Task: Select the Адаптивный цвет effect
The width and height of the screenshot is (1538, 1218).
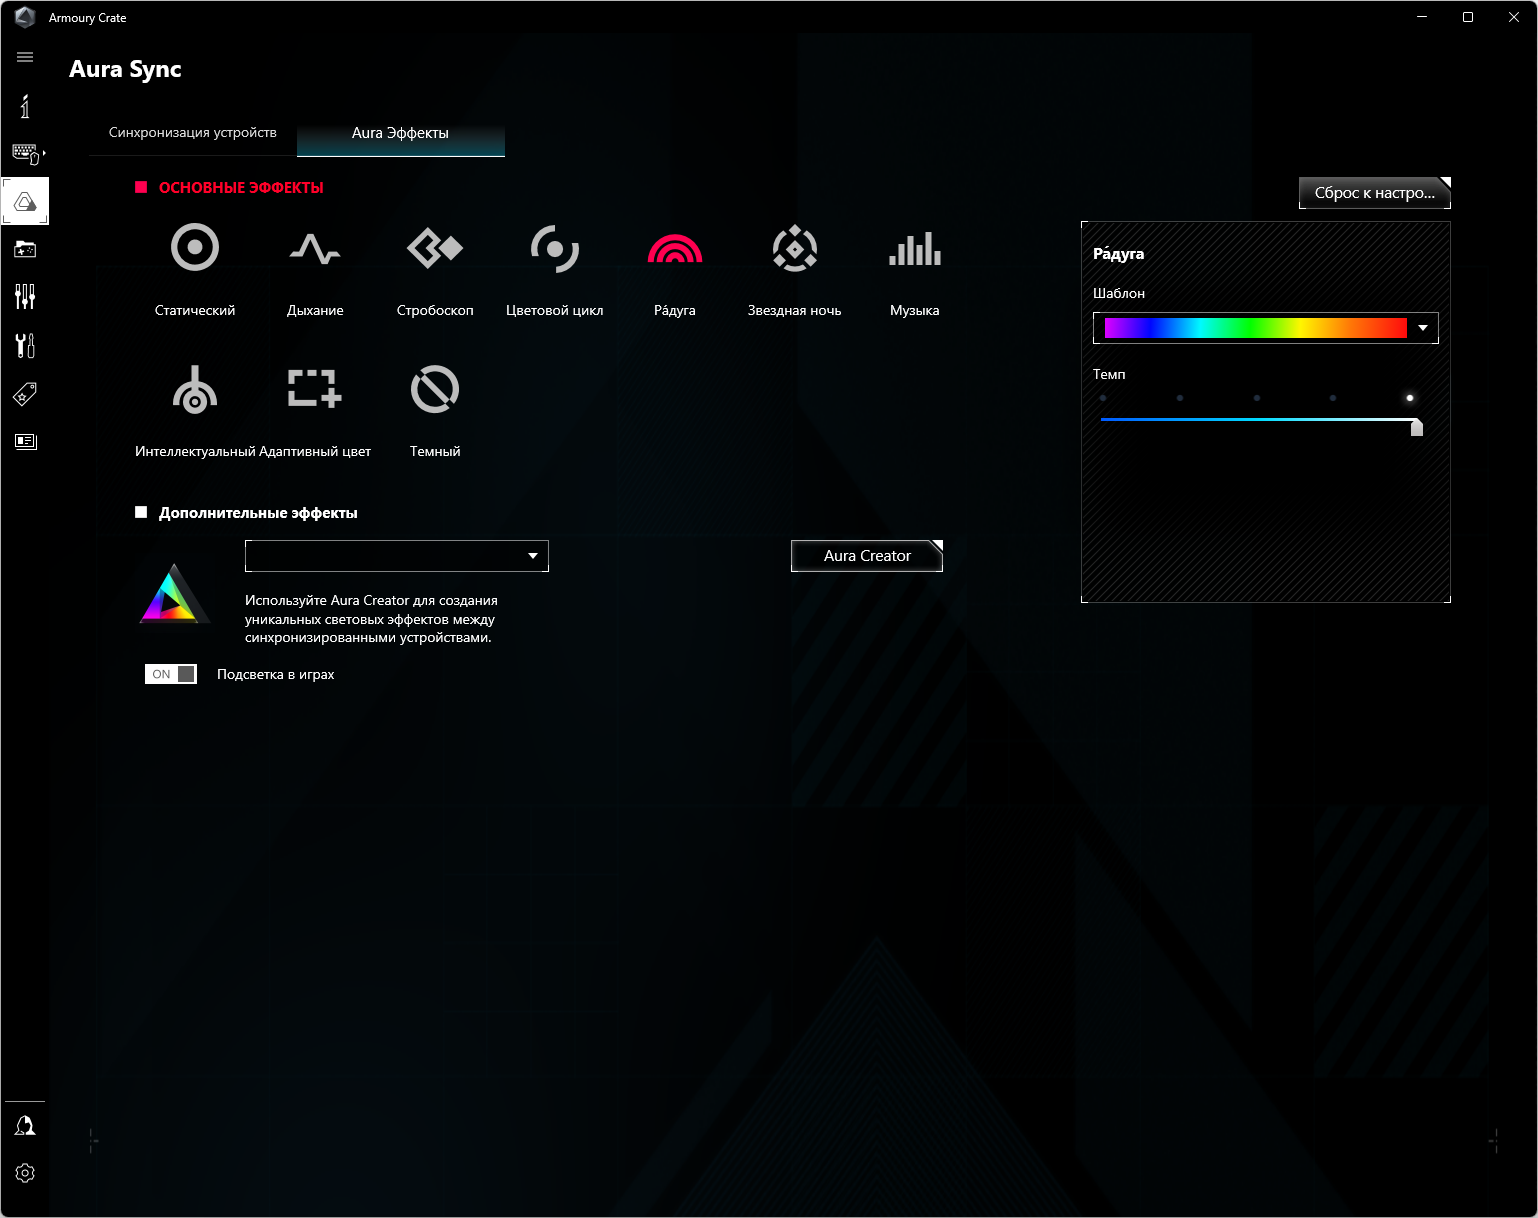Action: 315,390
